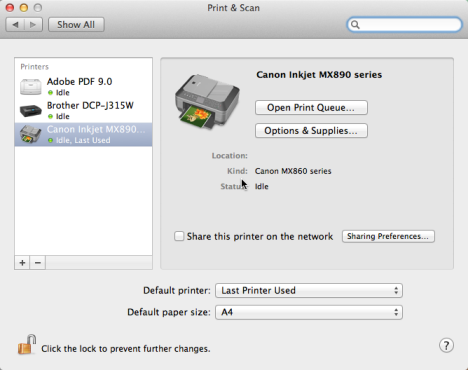
Task: Select Brother DCP-J315W printer
Action: click(x=83, y=110)
